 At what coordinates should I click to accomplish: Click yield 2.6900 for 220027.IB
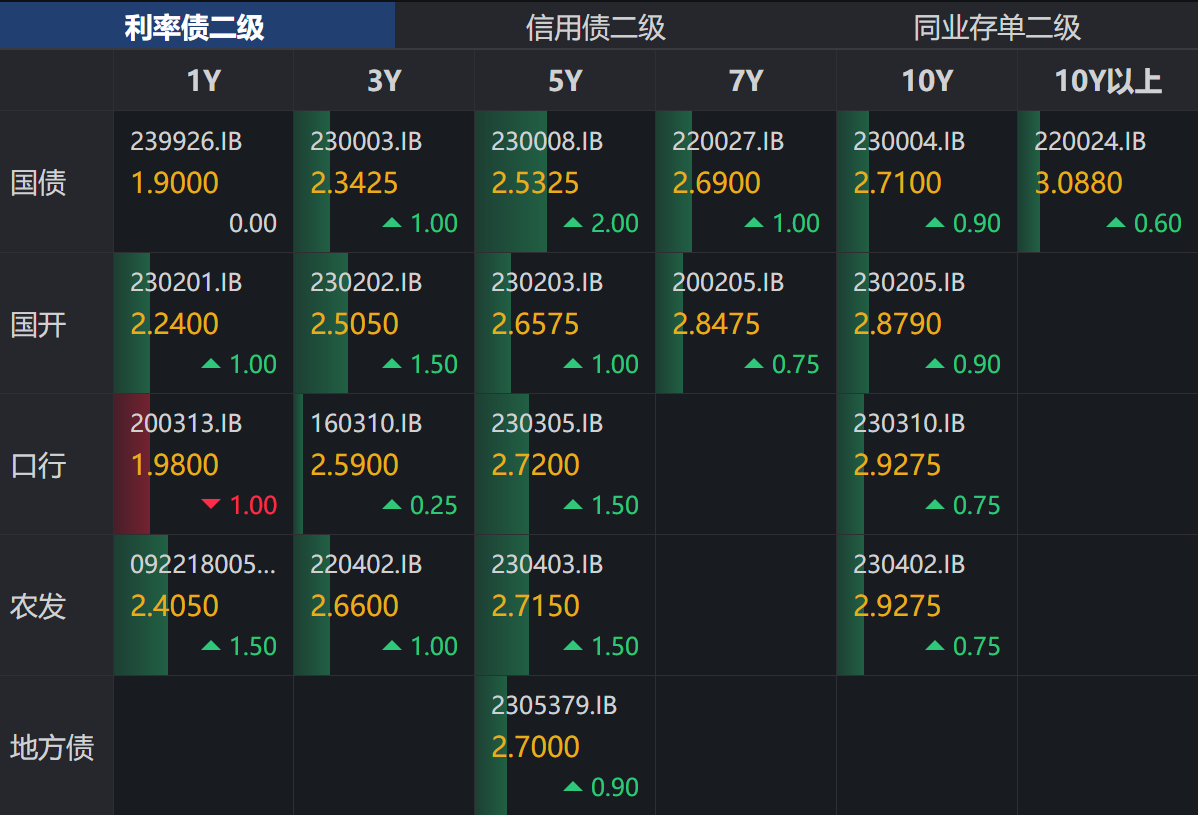[716, 183]
